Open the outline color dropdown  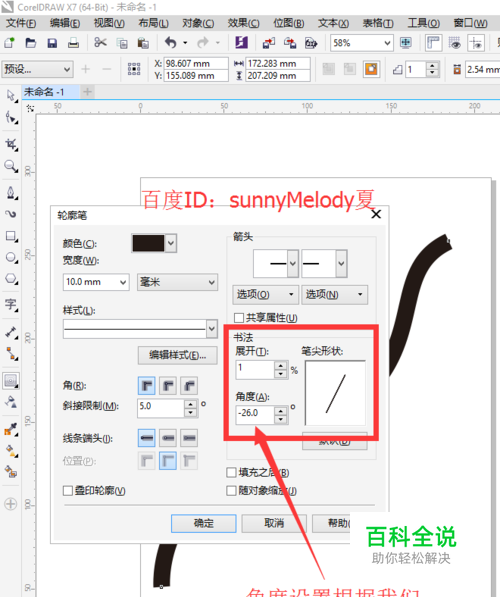pos(171,243)
